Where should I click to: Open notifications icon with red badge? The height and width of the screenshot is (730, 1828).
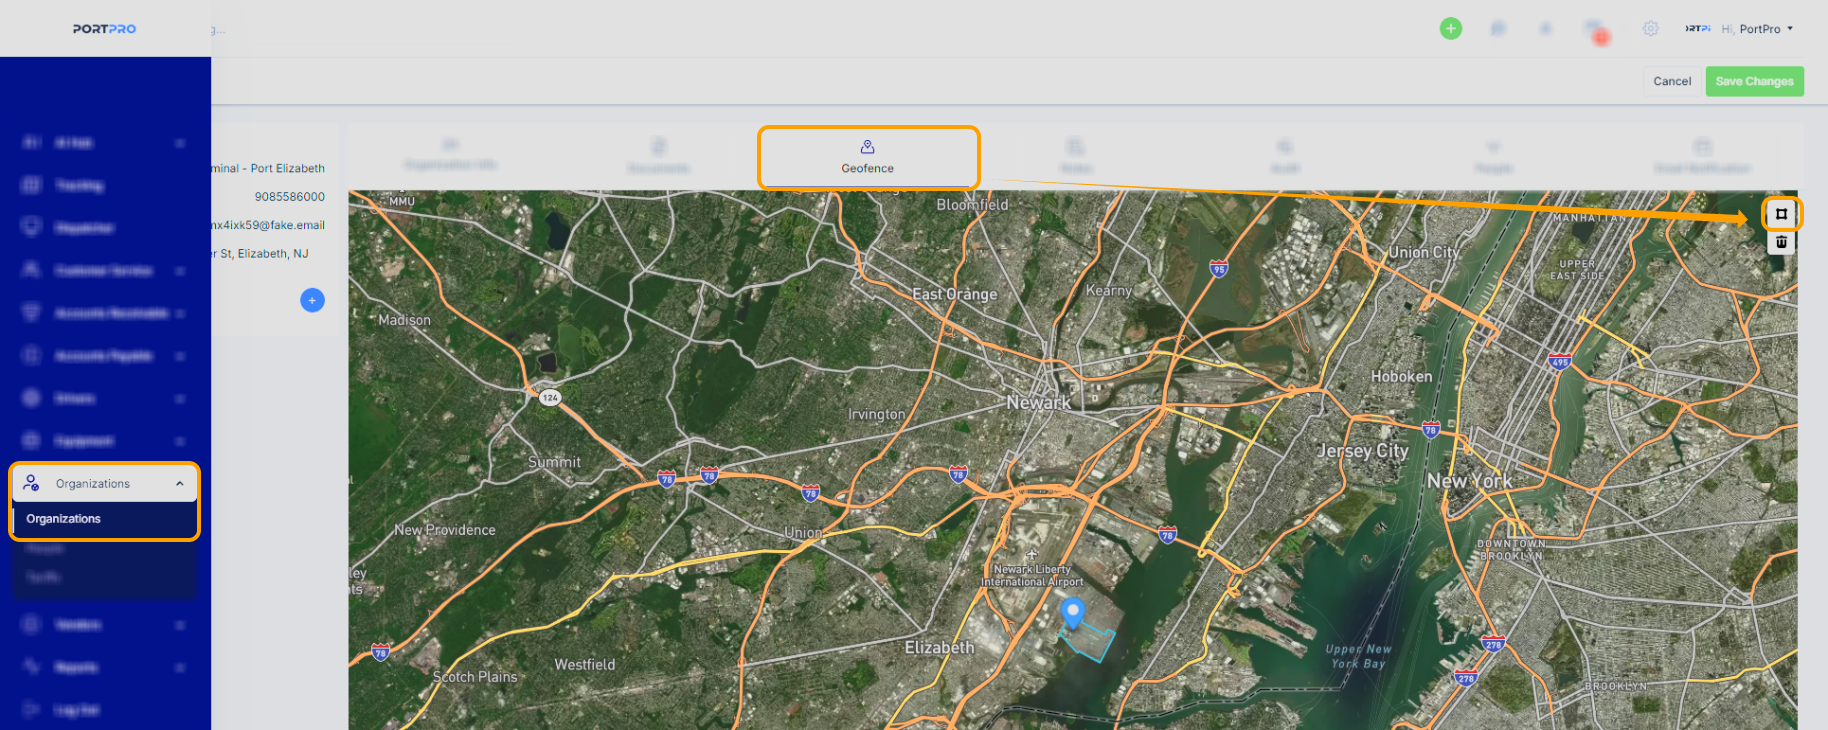click(x=1596, y=30)
